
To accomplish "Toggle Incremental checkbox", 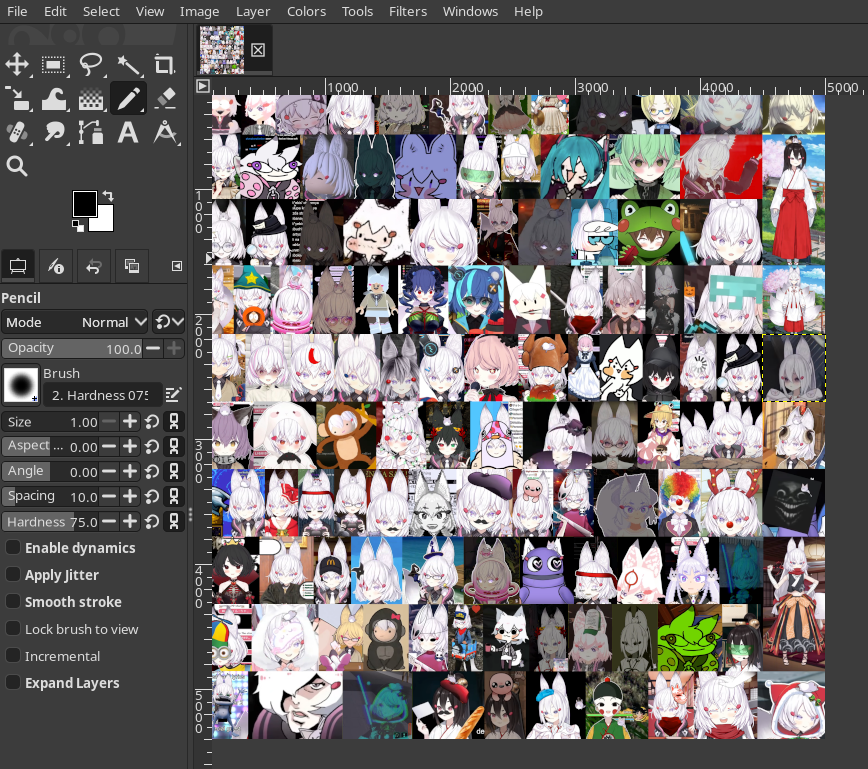I will coord(13,656).
